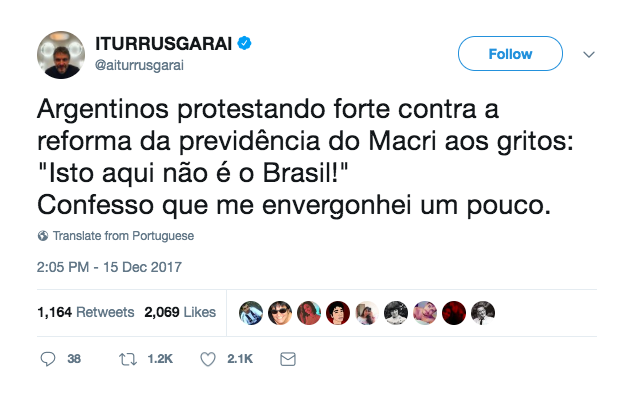The height and width of the screenshot is (396, 634).
Task: Open the last liker avatar in row
Action: (x=483, y=313)
